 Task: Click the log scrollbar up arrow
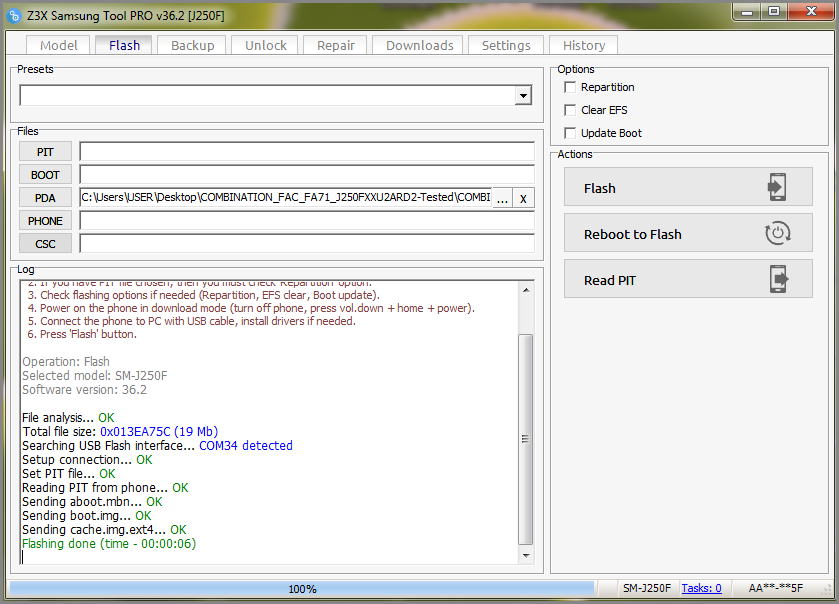[x=526, y=290]
